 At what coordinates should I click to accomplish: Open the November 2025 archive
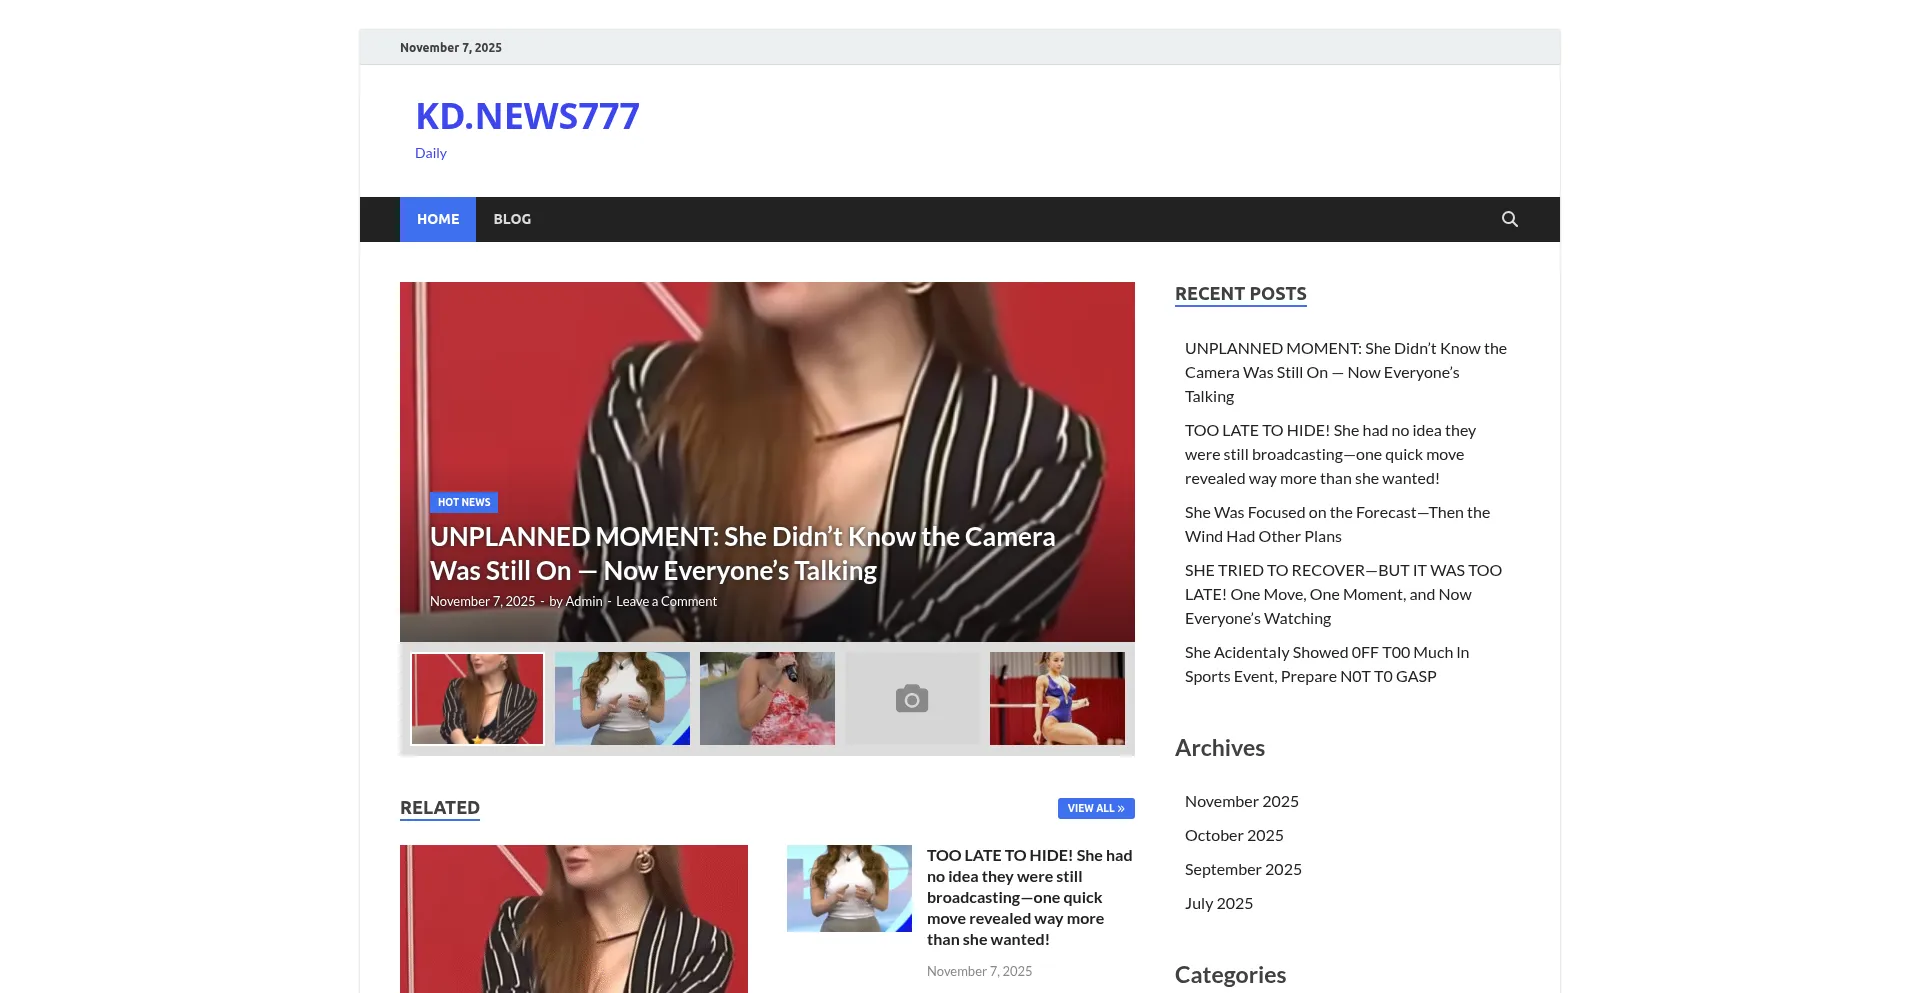1241,801
